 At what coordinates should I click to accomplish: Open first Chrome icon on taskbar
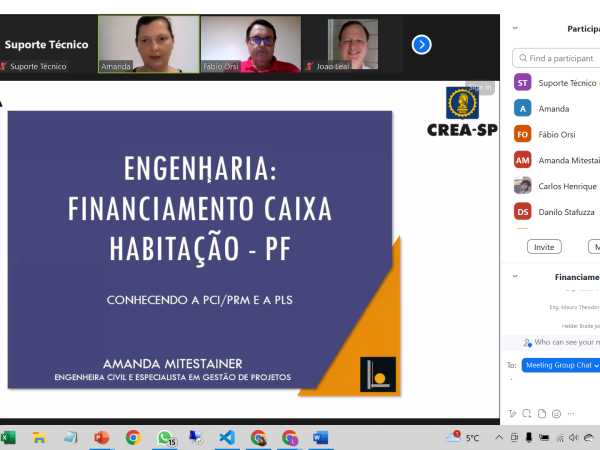pos(133,437)
